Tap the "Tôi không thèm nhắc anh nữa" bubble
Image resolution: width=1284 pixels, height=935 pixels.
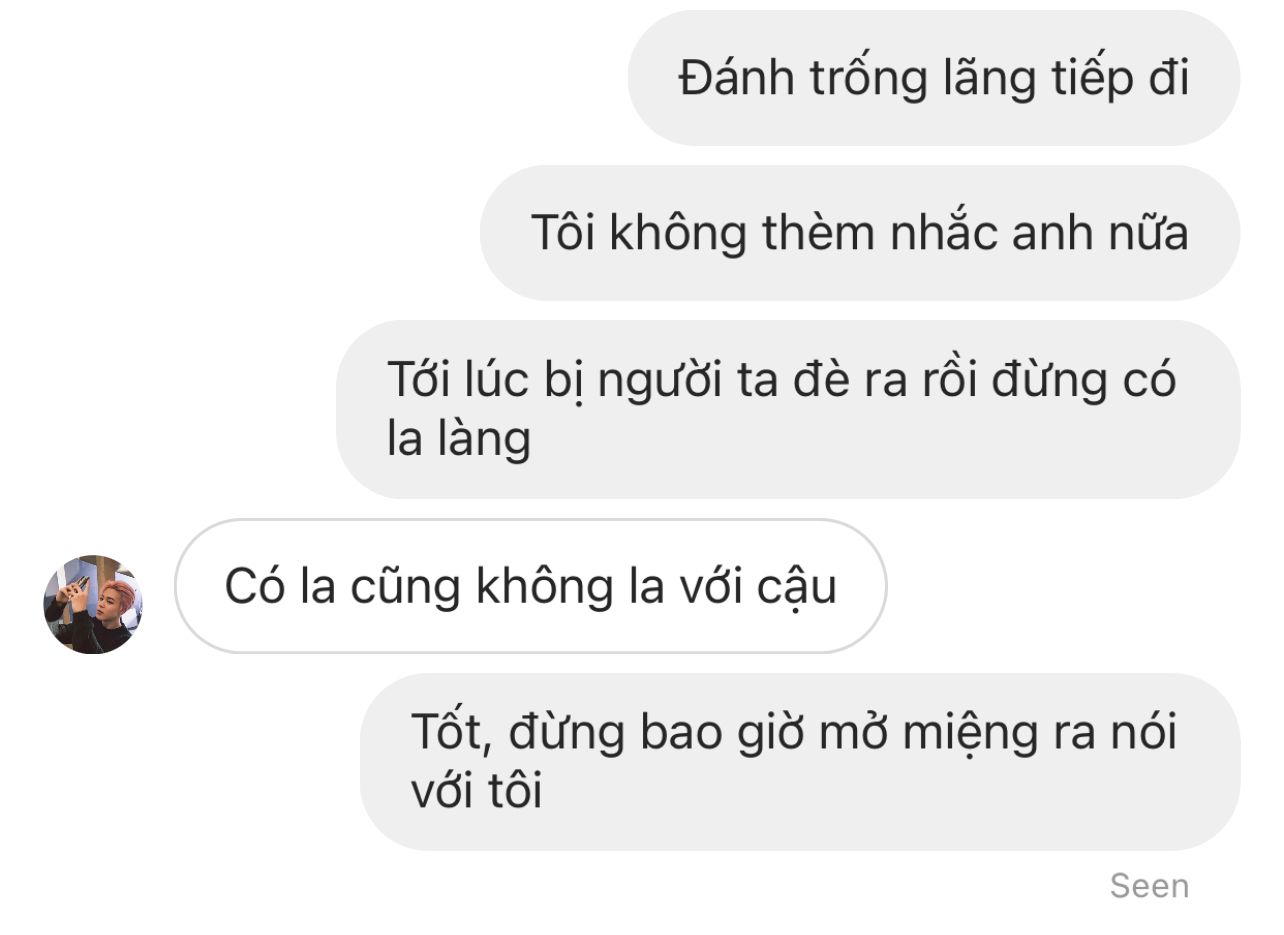860,233
